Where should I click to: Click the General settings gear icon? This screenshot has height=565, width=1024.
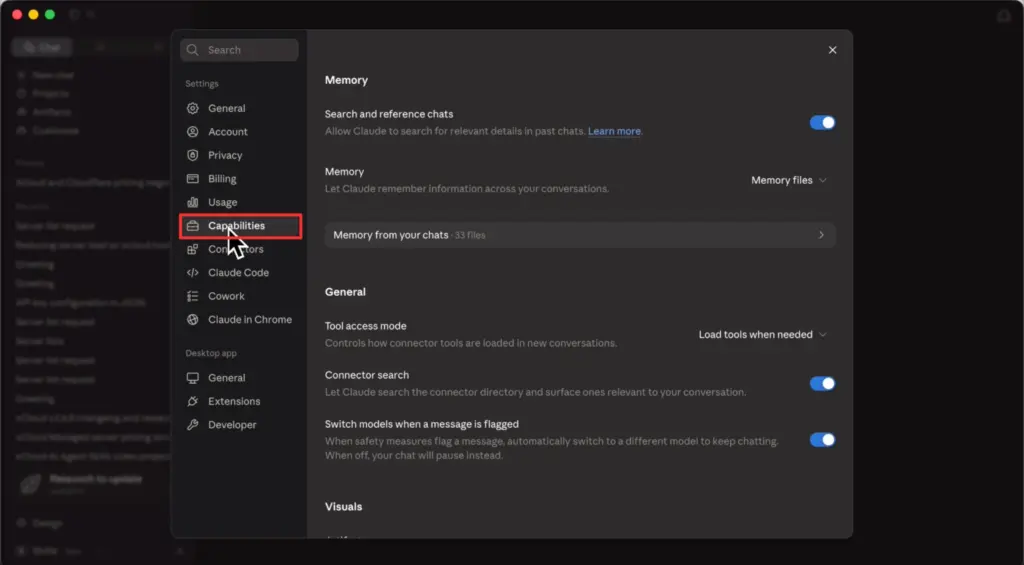pos(193,108)
